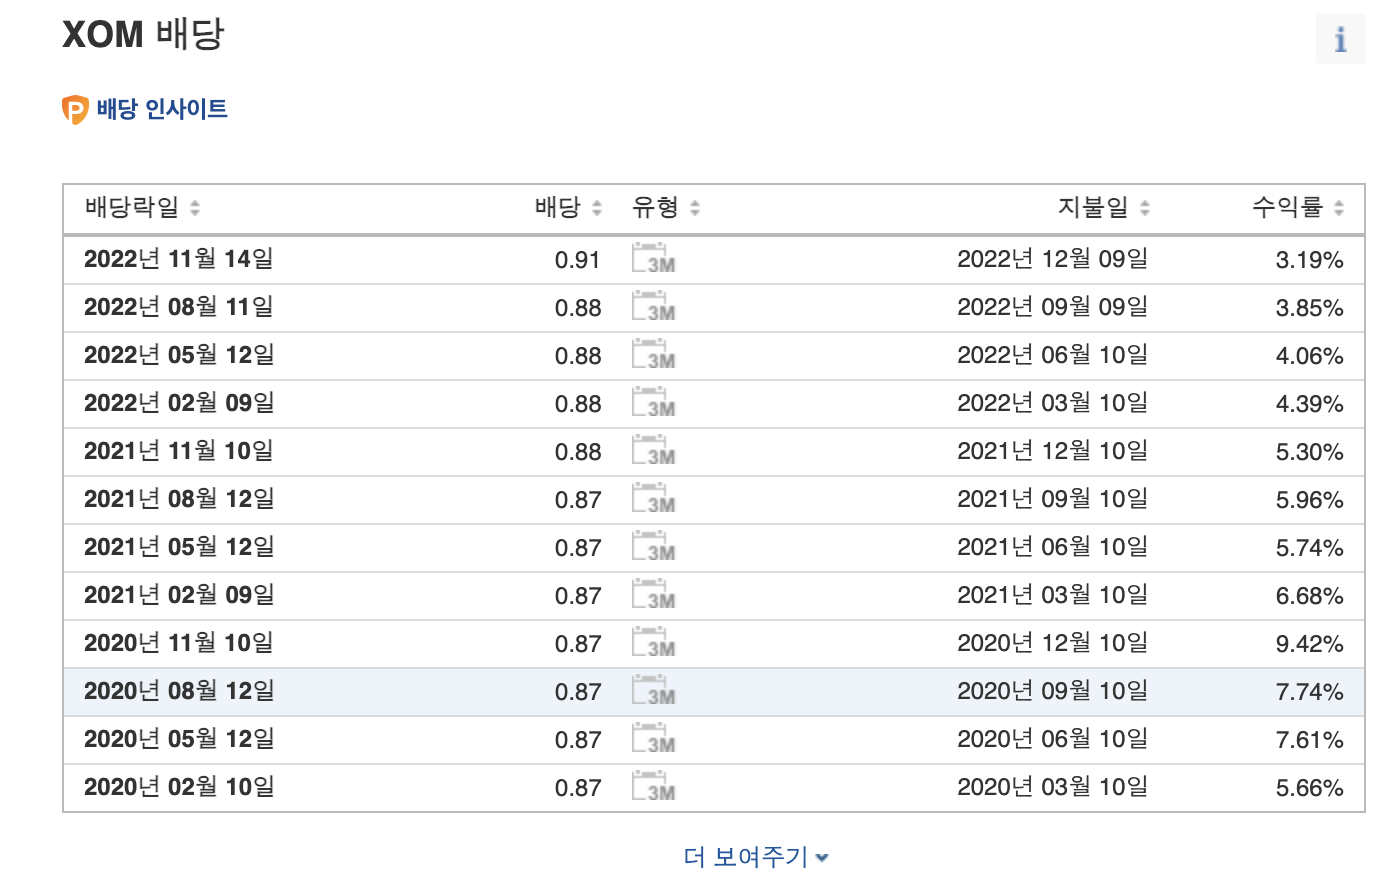
Task: Click payment date 2020년 09월 10일
Action: (x=1053, y=691)
